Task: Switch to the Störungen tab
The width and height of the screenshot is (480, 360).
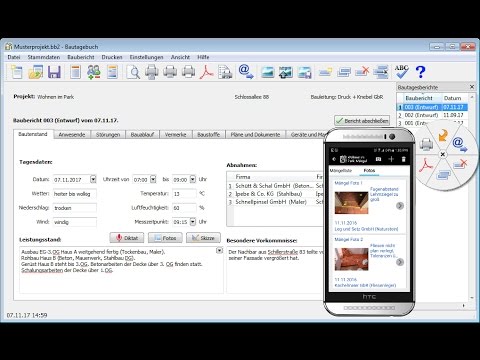Action: click(x=108, y=135)
